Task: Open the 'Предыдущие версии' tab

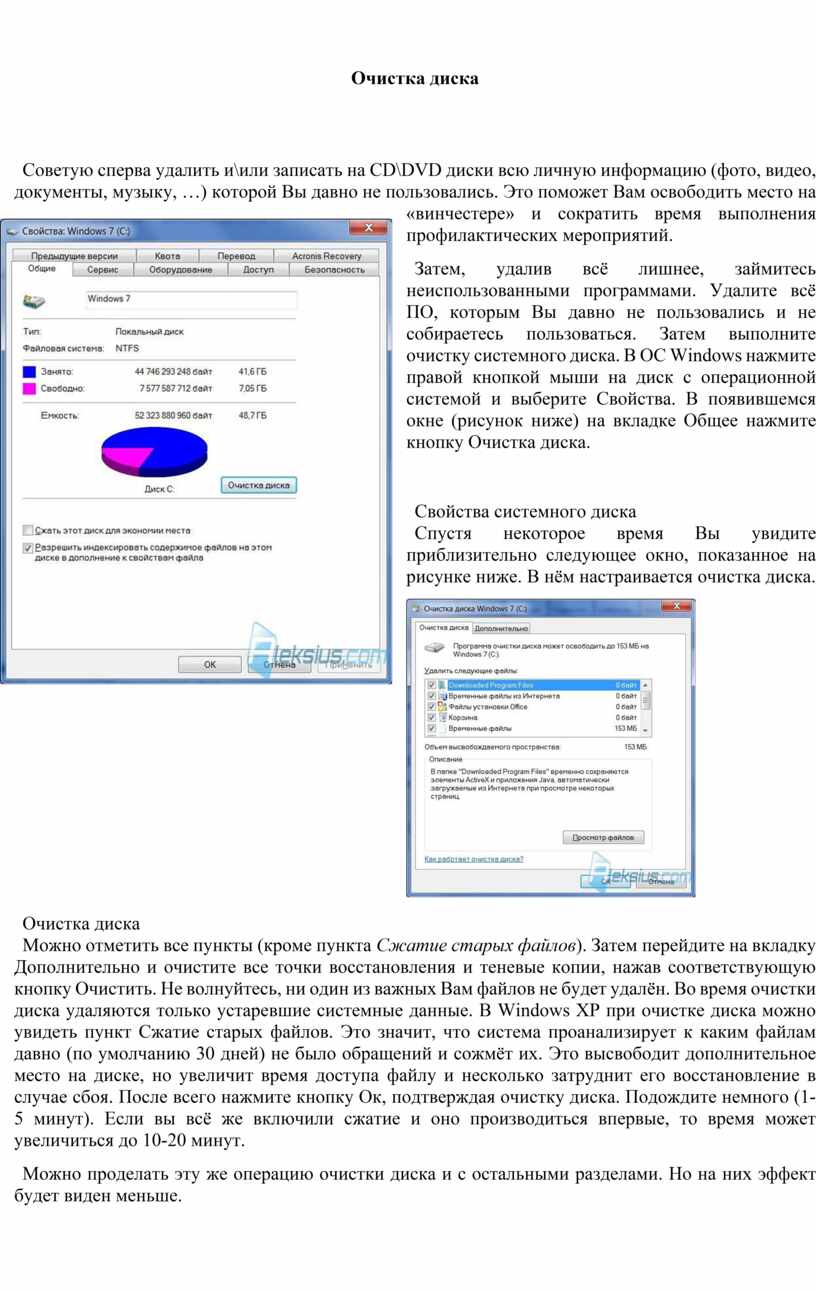Action: pyautogui.click(x=74, y=256)
